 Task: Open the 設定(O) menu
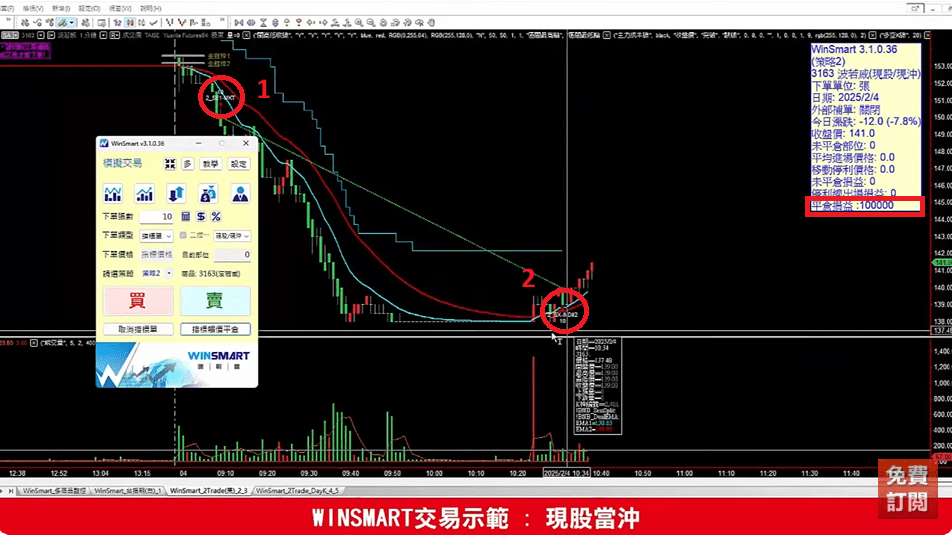[x=89, y=9]
